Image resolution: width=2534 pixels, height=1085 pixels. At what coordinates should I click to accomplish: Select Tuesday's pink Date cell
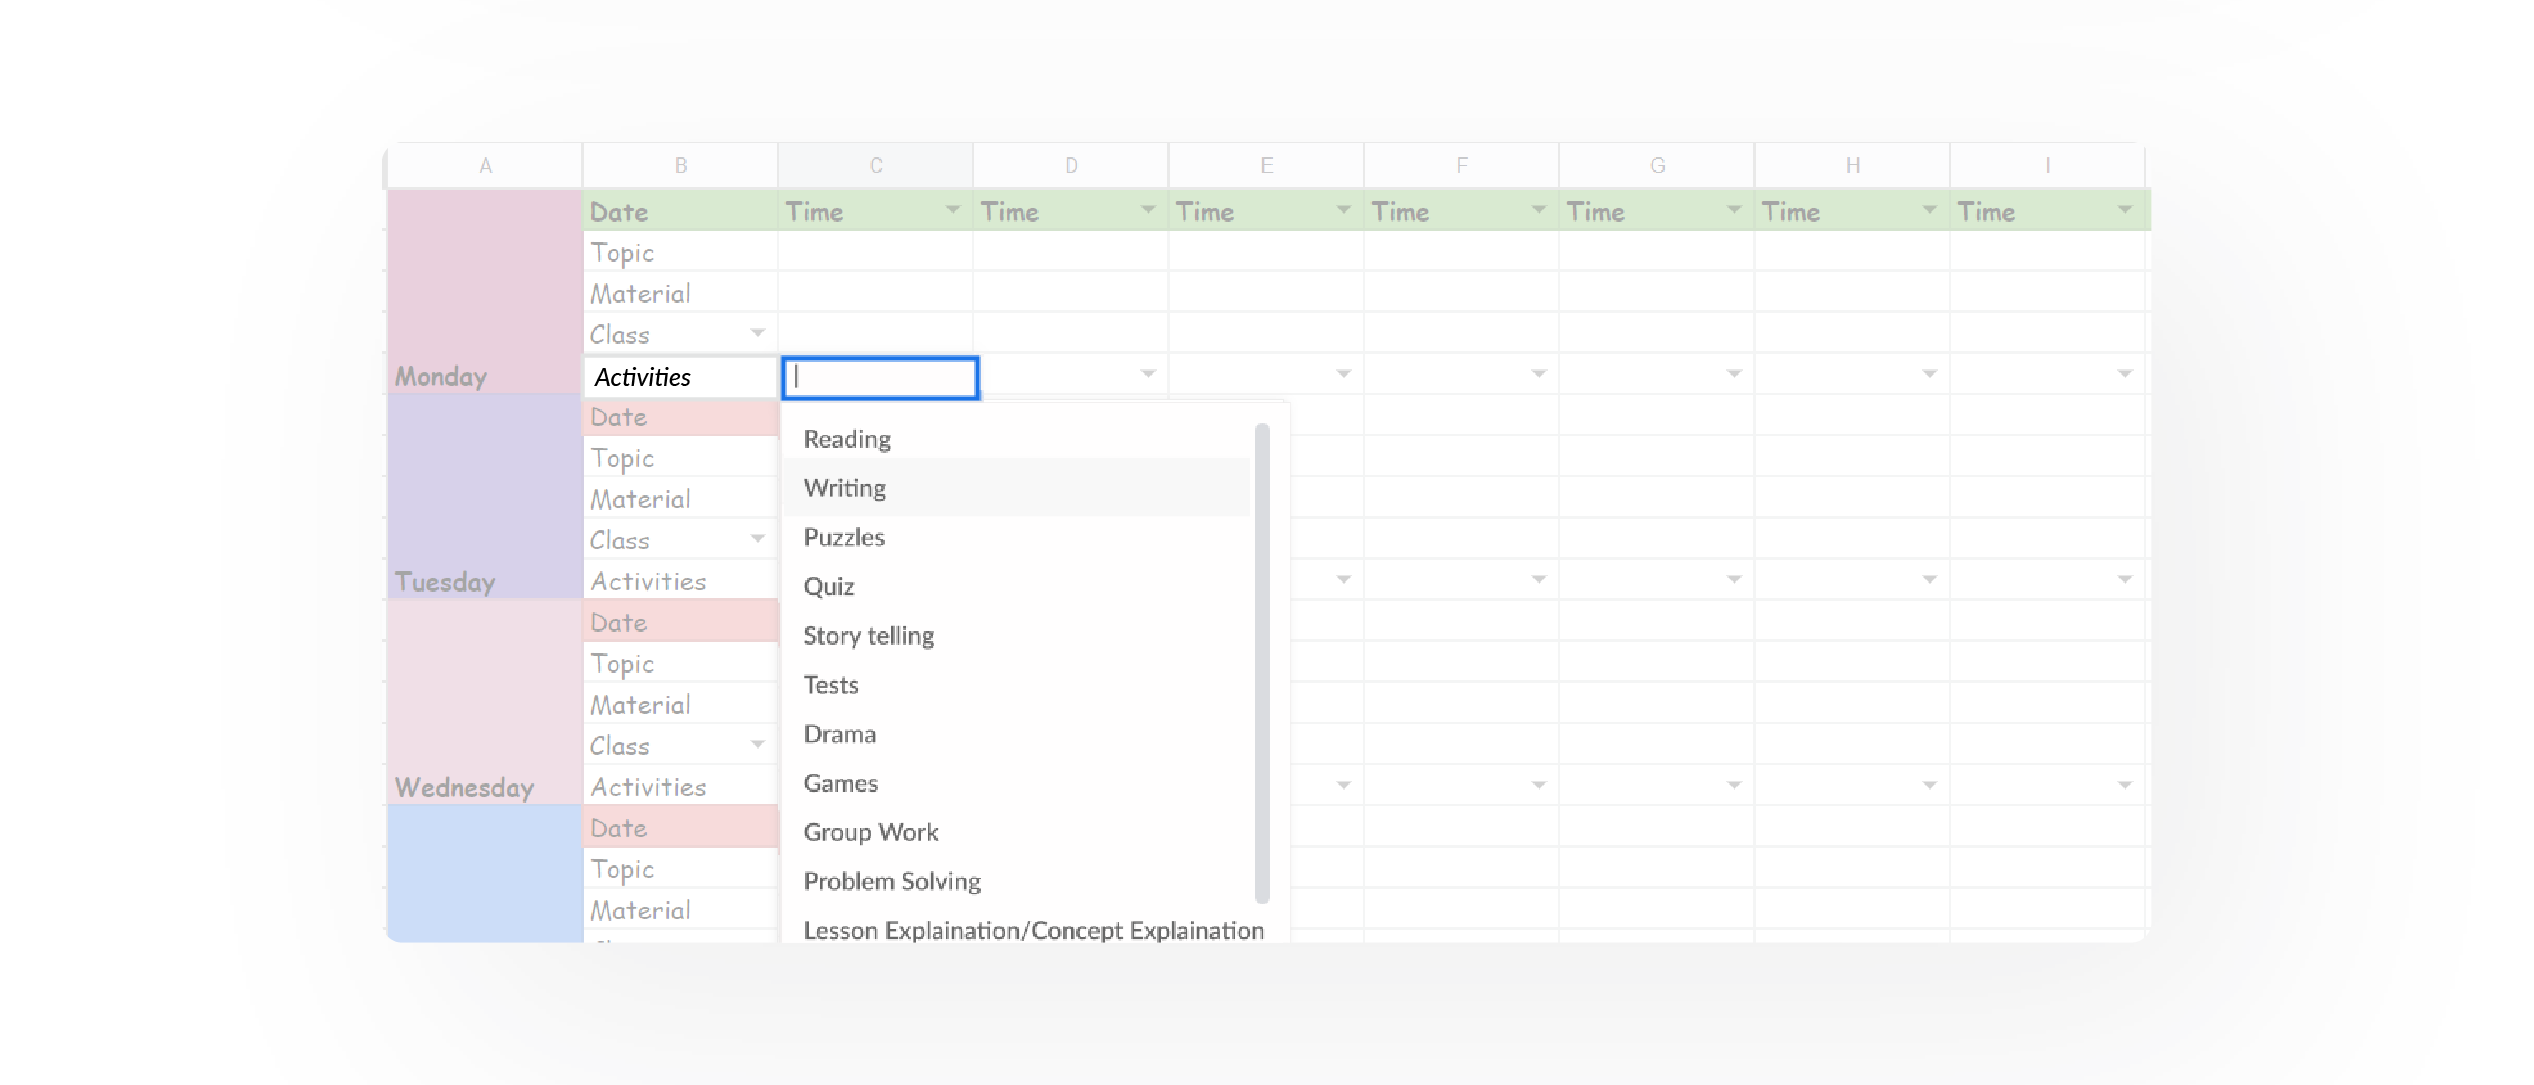[680, 416]
